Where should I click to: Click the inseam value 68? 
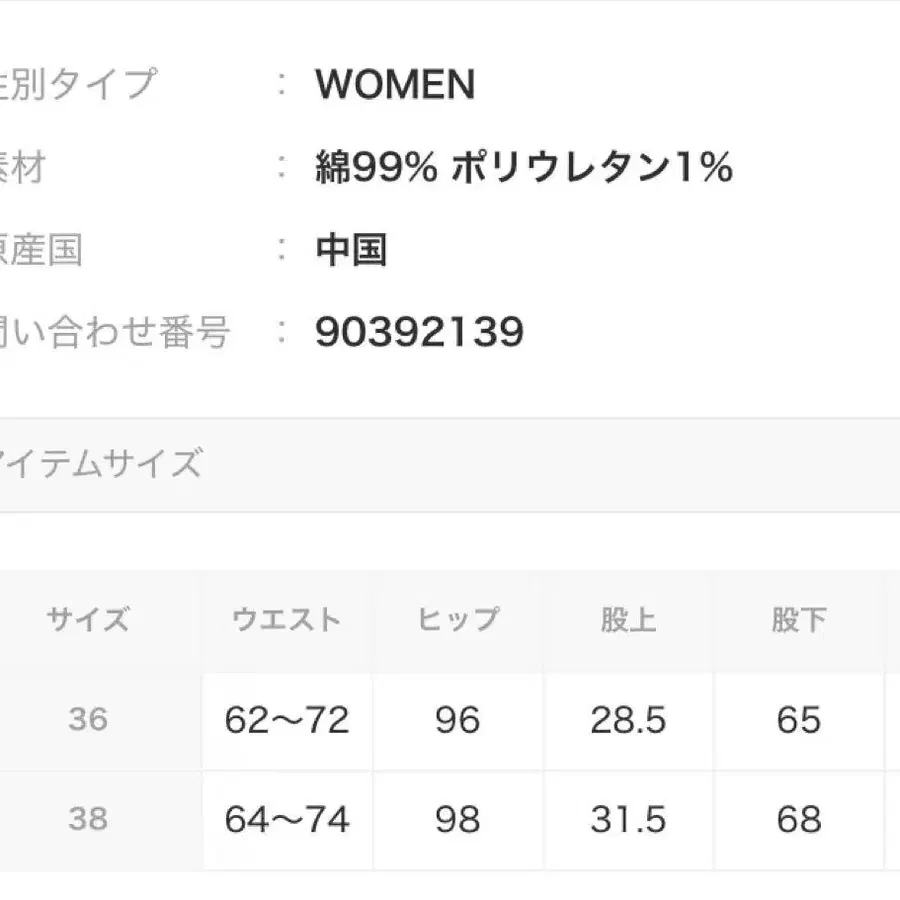point(799,820)
